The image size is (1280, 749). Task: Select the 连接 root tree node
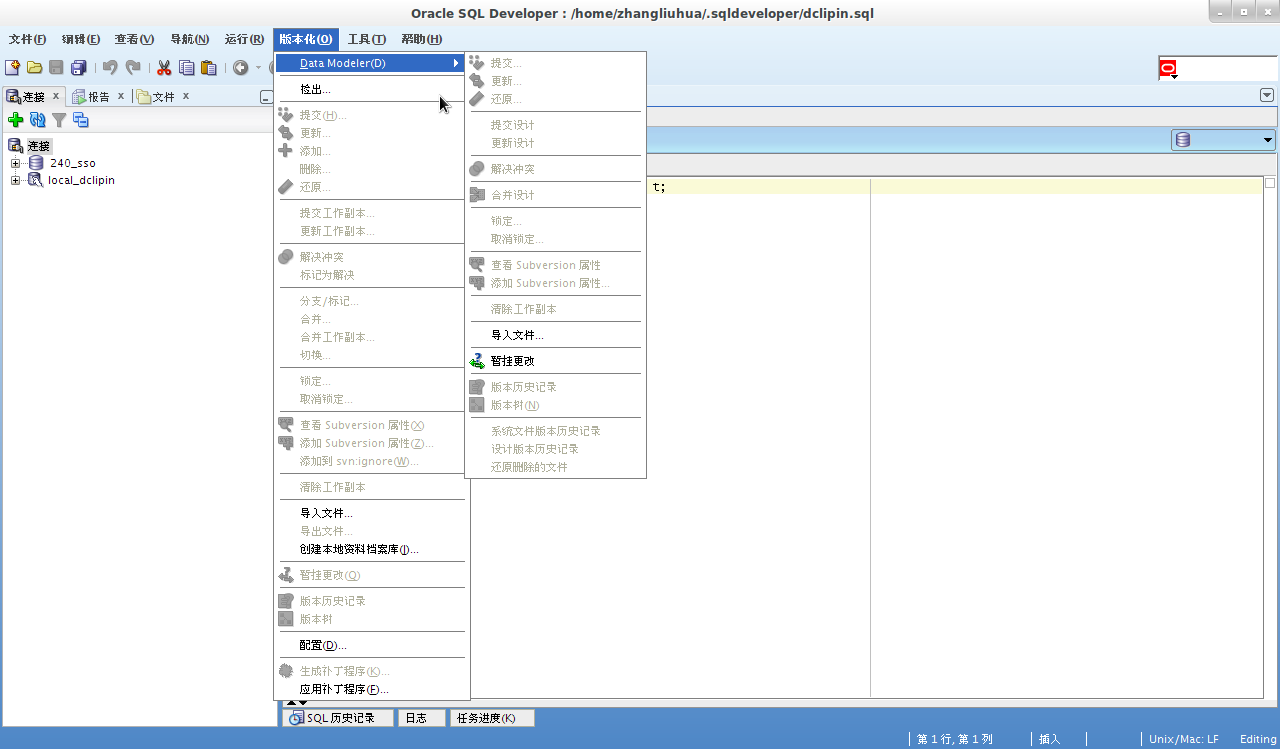(39, 146)
